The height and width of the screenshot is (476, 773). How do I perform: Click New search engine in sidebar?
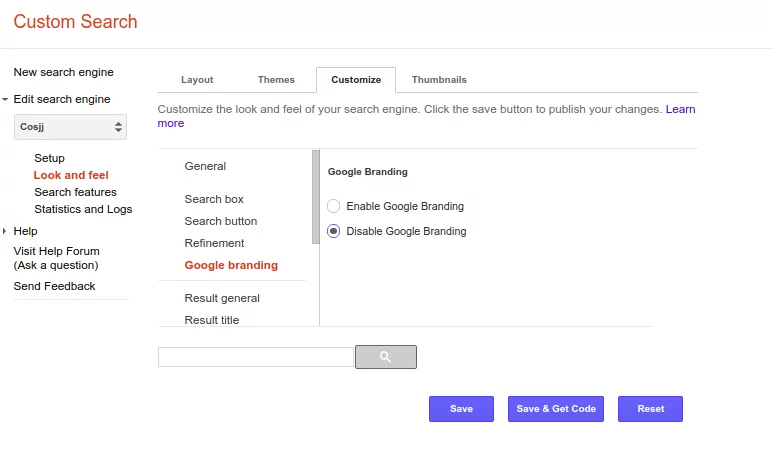63,72
